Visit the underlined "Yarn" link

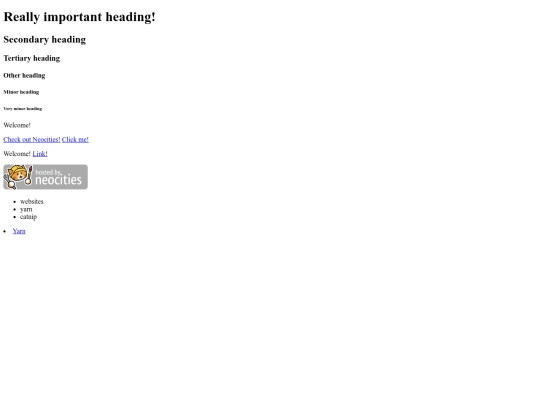(19, 231)
